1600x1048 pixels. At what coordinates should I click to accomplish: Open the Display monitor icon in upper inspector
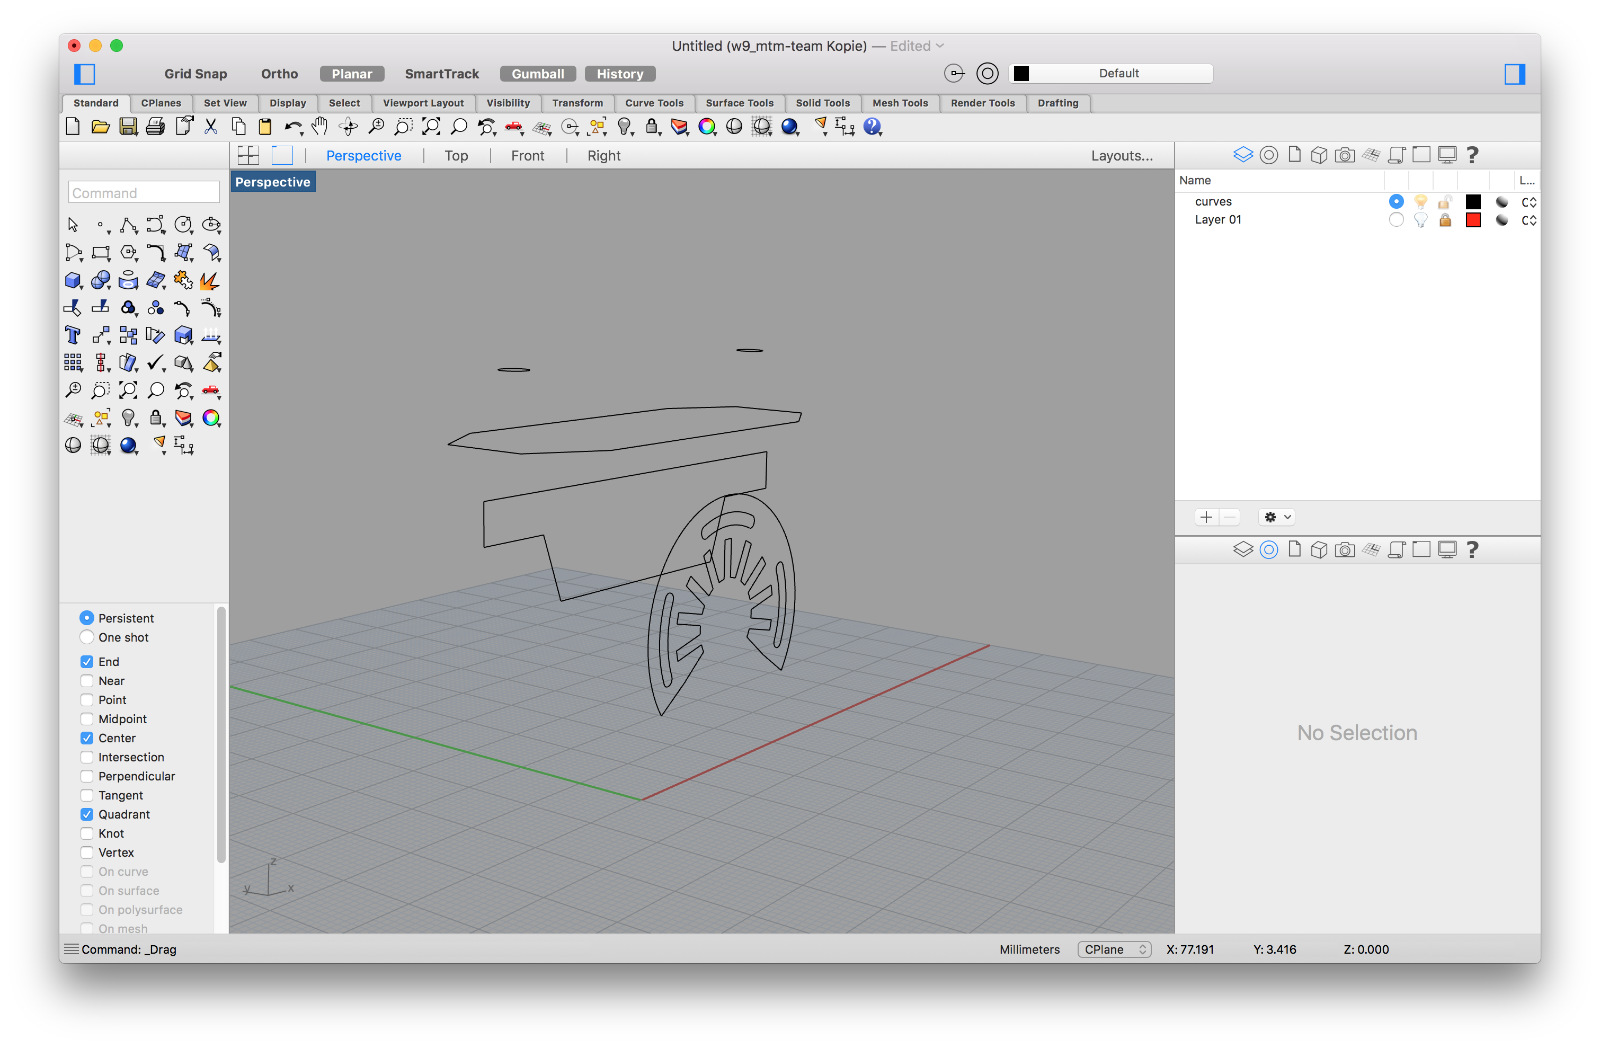tap(1447, 155)
